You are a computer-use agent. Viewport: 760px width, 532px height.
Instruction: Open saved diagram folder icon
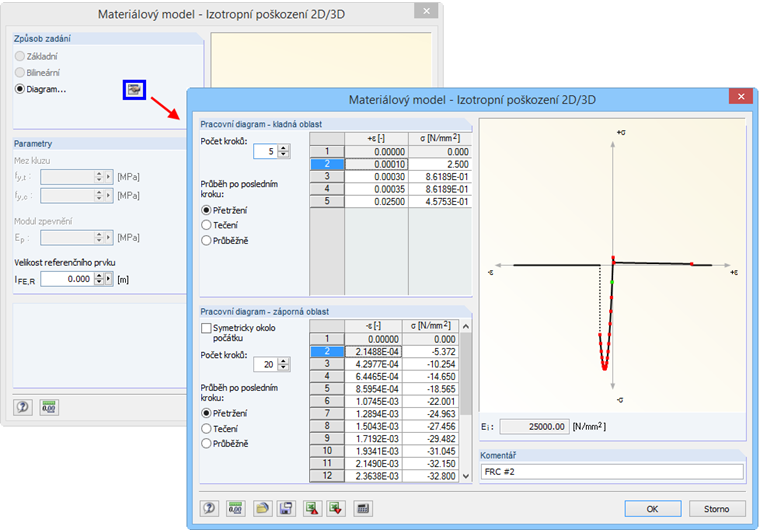tap(262, 508)
